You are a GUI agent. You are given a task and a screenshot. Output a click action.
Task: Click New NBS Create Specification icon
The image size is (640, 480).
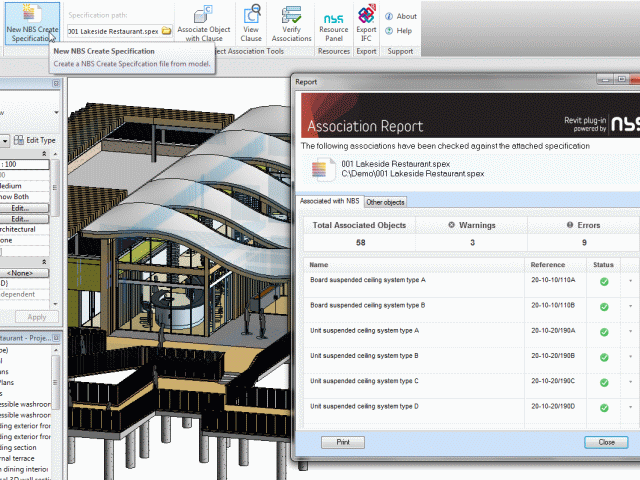pyautogui.click(x=32, y=23)
